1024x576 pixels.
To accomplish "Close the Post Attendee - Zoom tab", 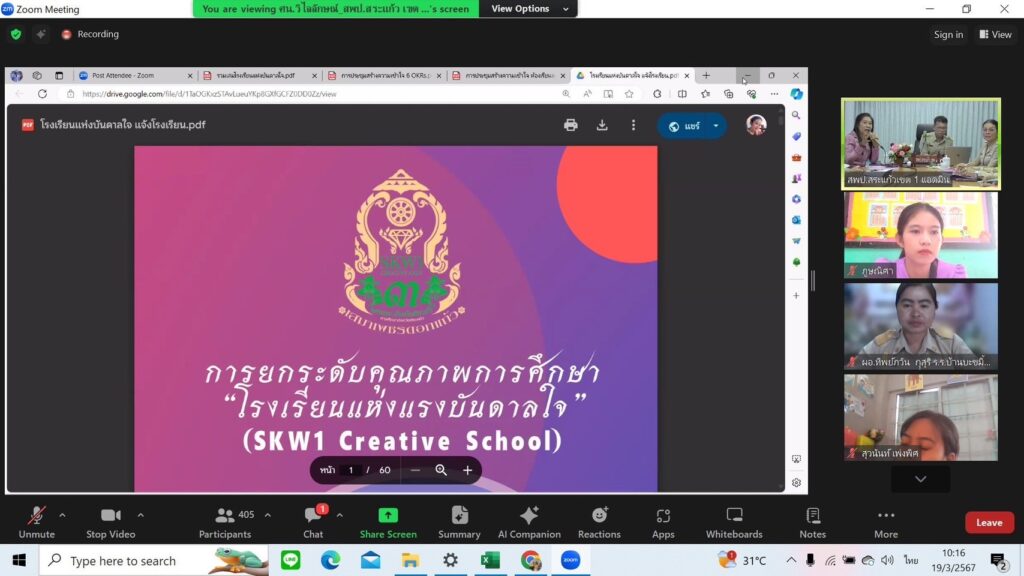I will pyautogui.click(x=190, y=76).
